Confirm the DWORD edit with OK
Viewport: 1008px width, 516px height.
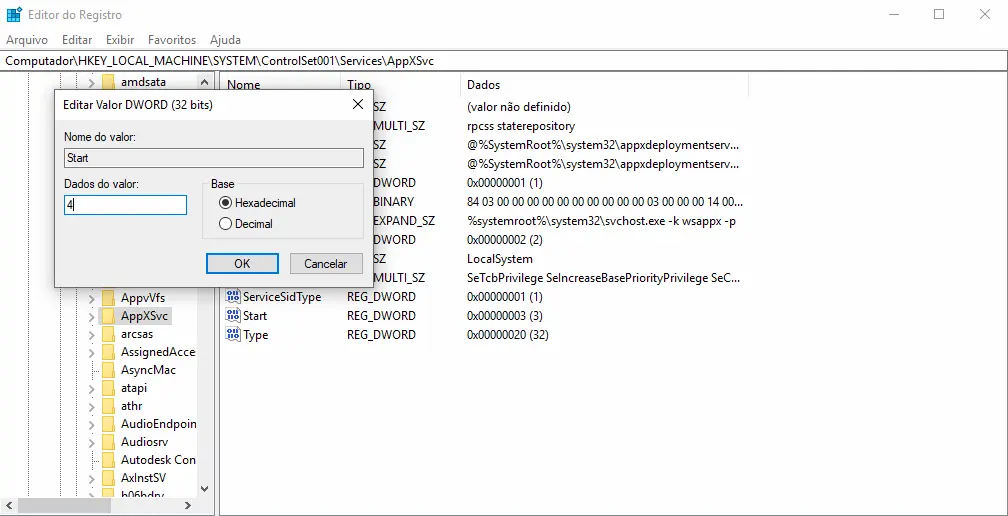tap(242, 263)
